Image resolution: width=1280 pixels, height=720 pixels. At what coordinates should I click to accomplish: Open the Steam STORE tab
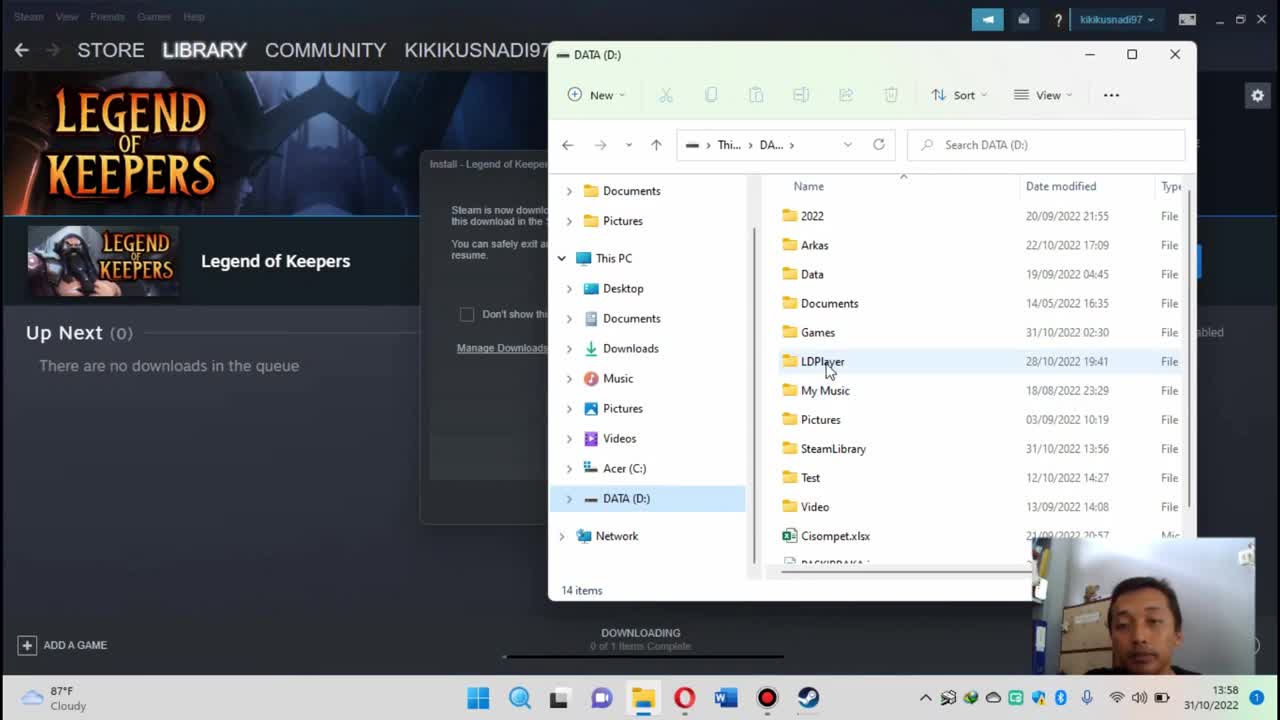tap(111, 50)
